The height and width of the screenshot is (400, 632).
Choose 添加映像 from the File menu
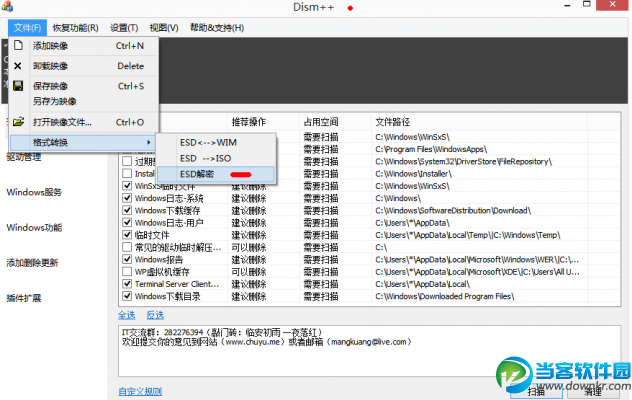pyautogui.click(x=83, y=46)
